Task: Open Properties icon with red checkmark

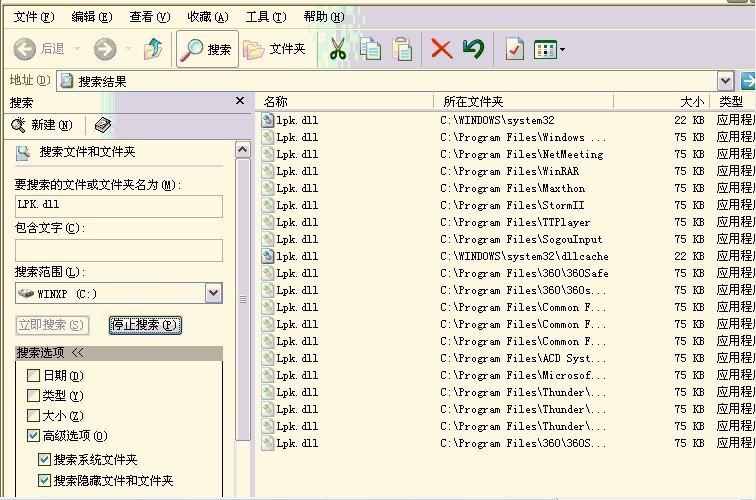Action: pyautogui.click(x=514, y=49)
